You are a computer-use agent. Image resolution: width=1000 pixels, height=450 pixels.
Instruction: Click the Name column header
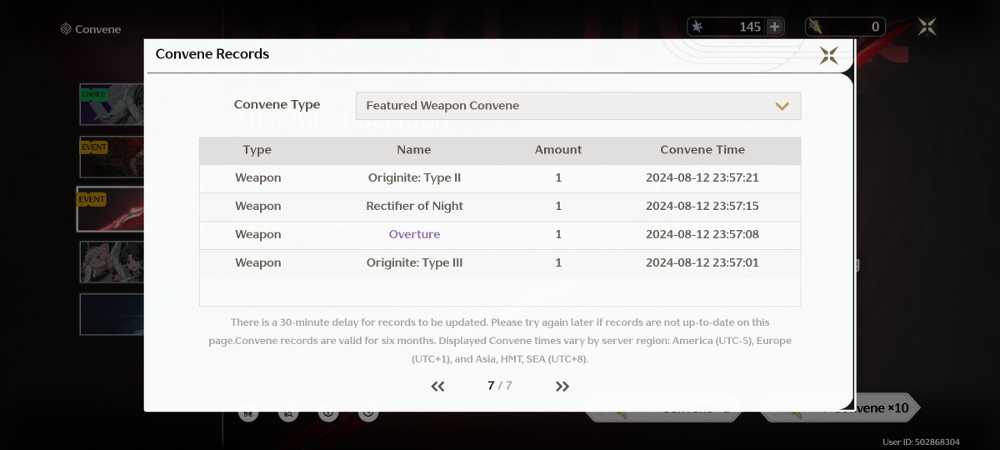(414, 150)
